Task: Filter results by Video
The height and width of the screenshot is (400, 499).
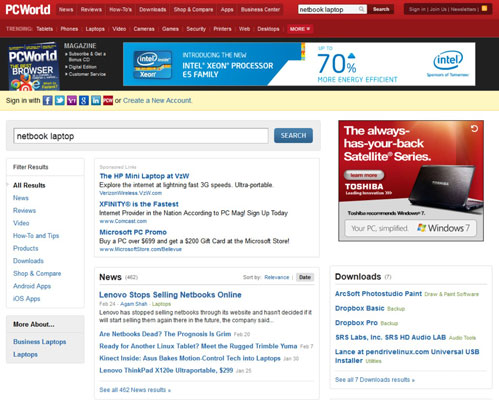Action: (x=21, y=223)
